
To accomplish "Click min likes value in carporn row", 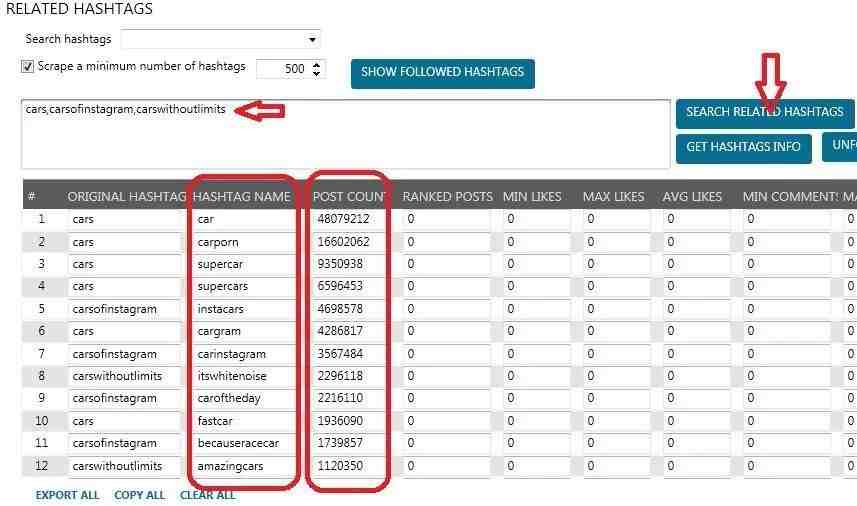I will click(x=536, y=242).
